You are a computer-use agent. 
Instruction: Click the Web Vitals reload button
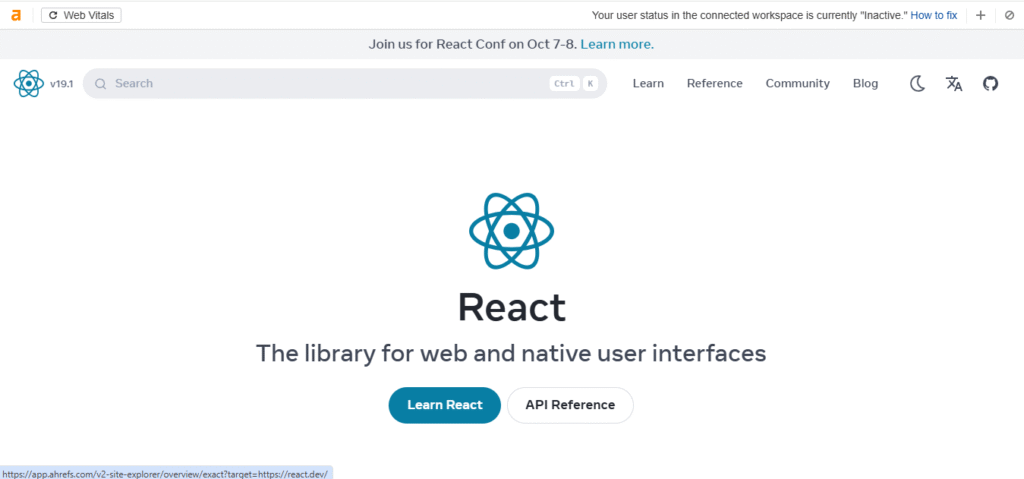click(x=81, y=15)
